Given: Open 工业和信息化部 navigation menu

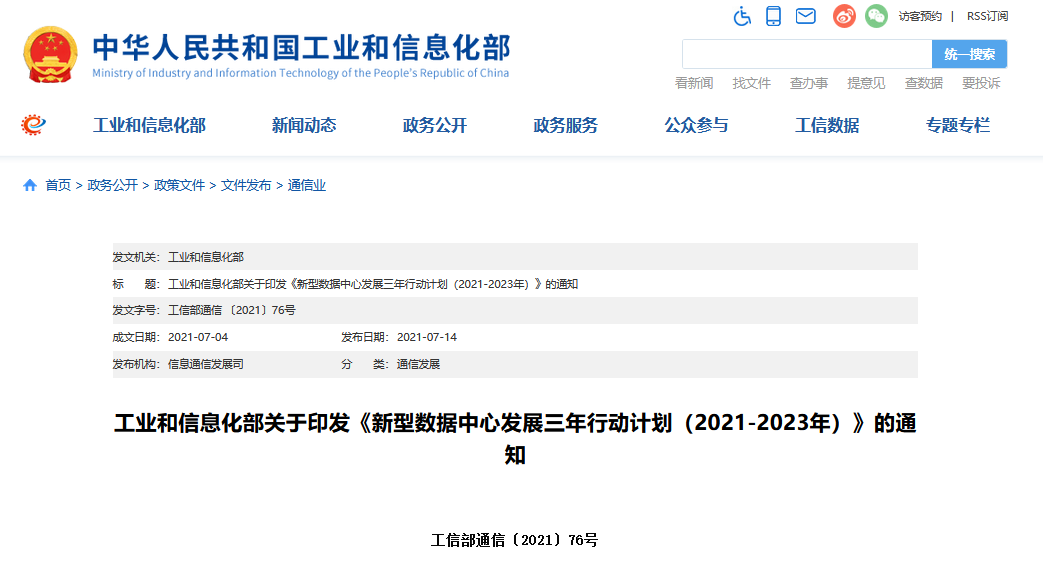Looking at the screenshot, I should click(149, 125).
